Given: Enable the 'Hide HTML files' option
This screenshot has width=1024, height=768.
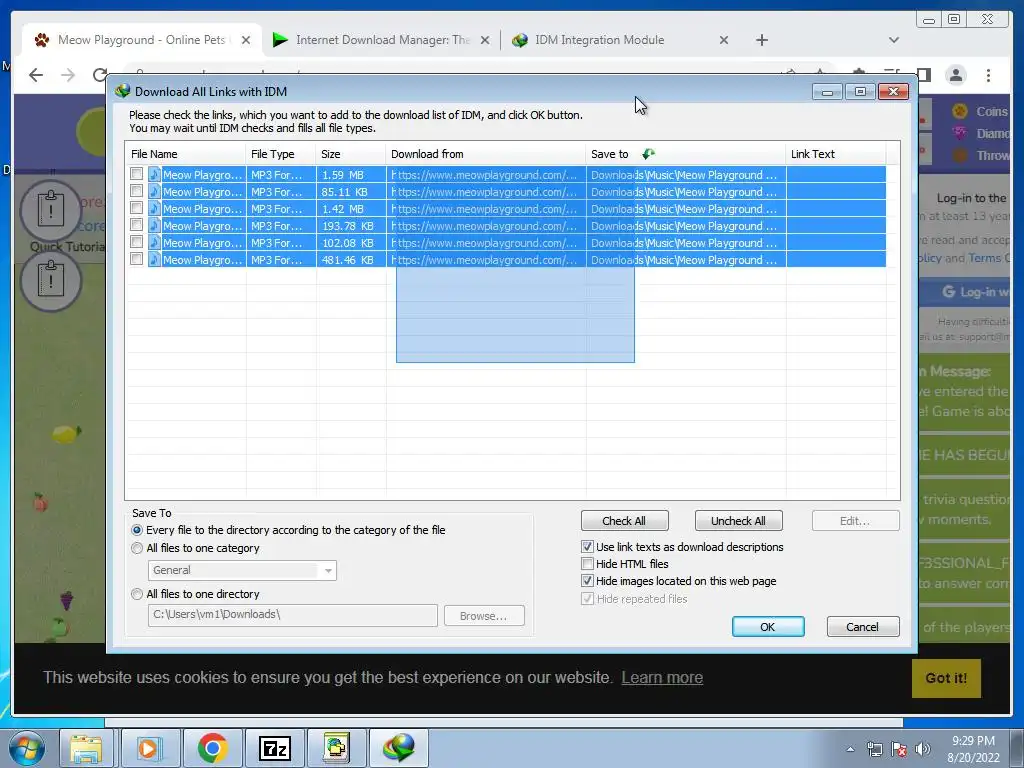Looking at the screenshot, I should tap(587, 564).
